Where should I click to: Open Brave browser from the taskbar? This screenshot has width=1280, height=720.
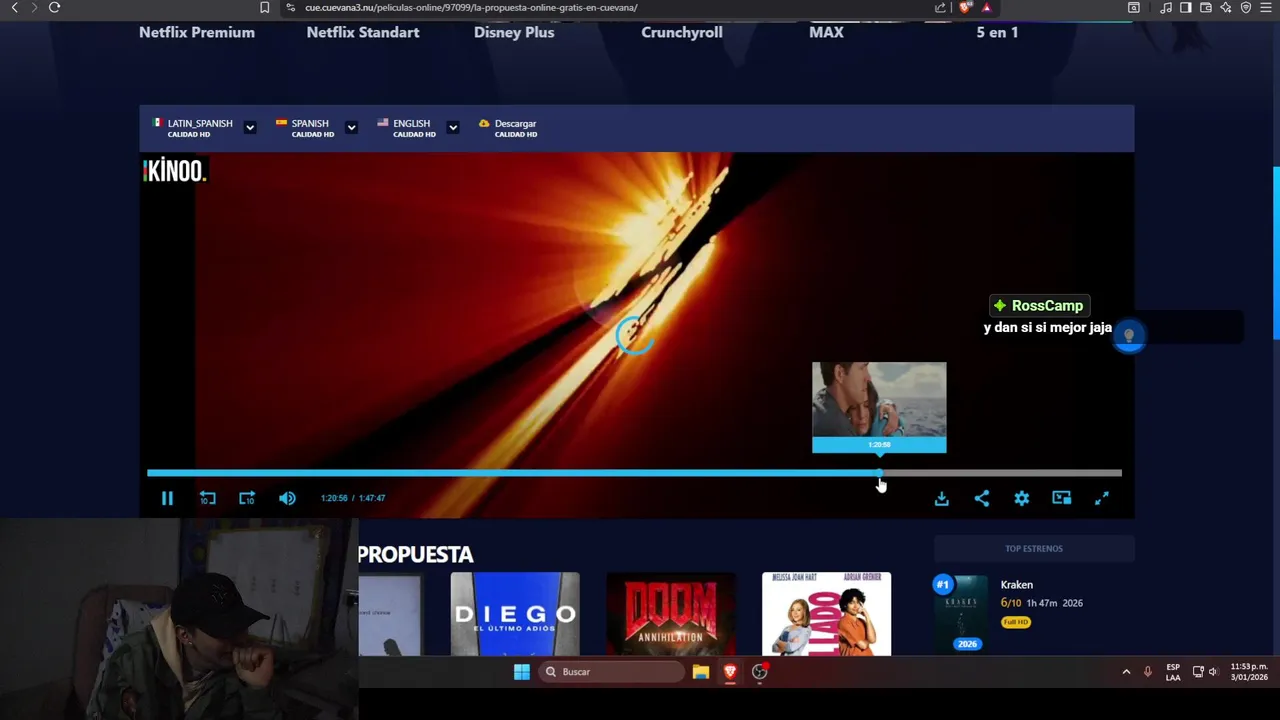coord(730,672)
